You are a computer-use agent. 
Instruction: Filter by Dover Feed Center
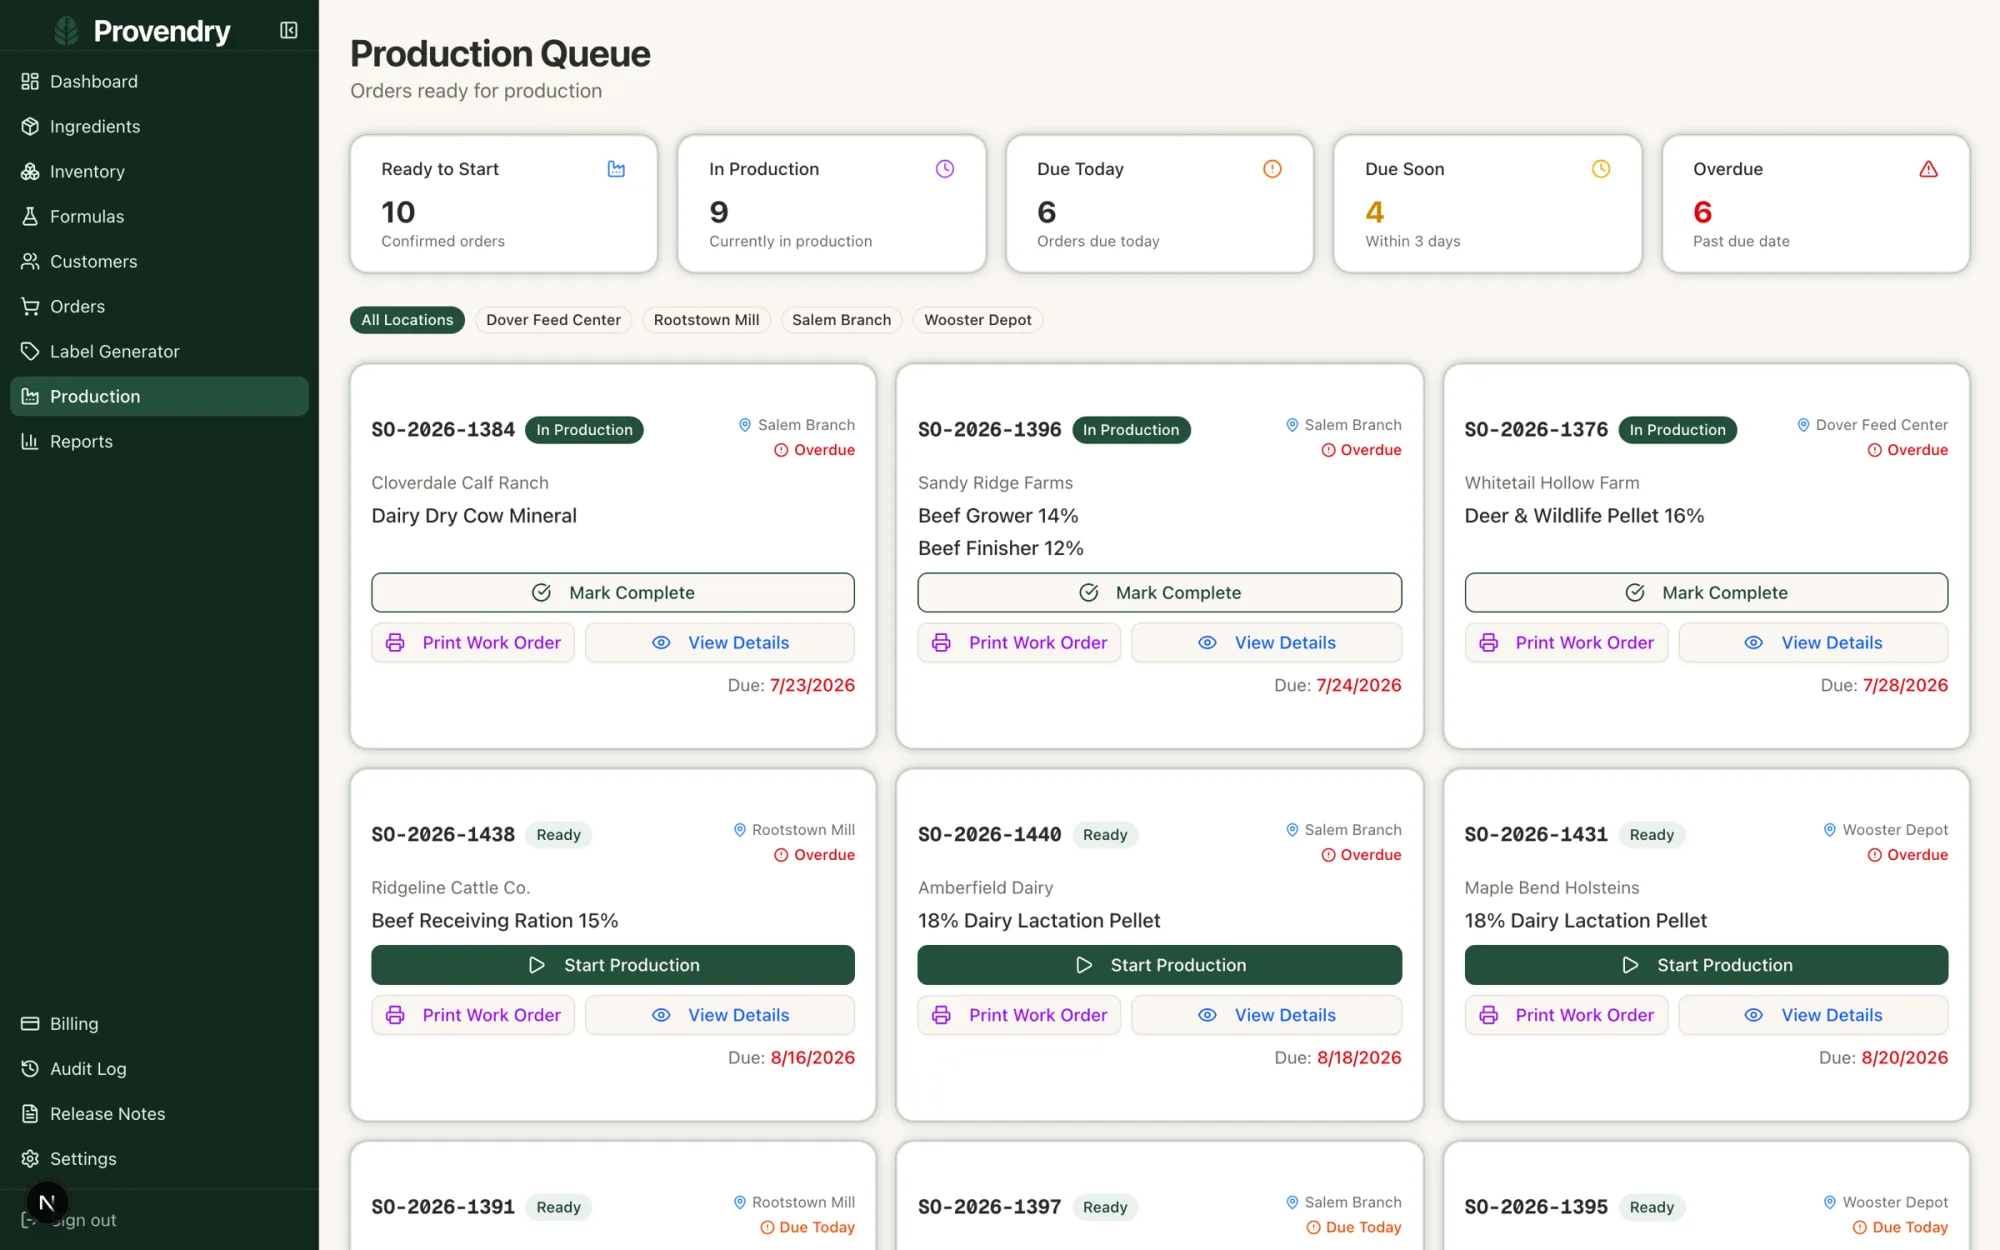click(x=553, y=320)
